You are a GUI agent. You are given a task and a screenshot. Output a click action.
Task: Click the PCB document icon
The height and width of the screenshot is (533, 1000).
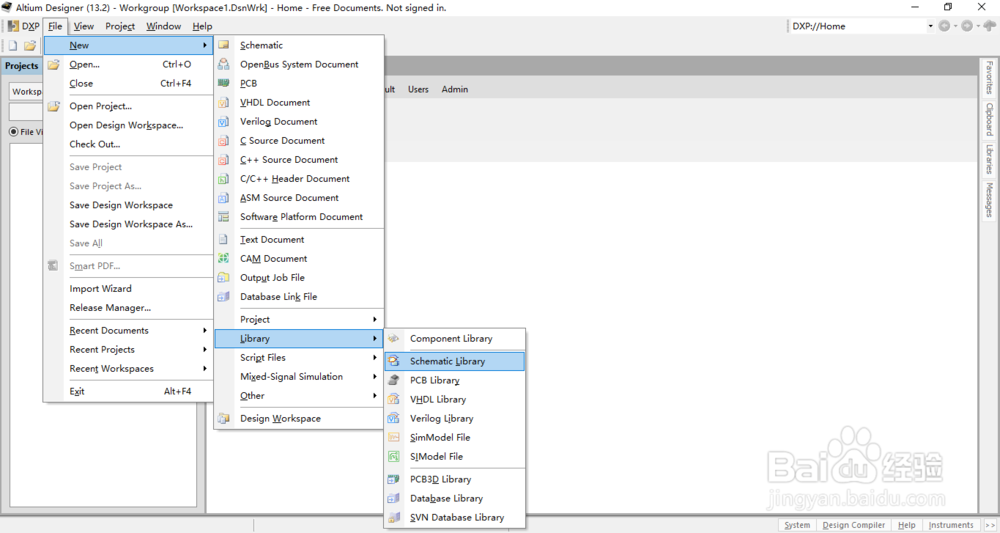click(223, 83)
